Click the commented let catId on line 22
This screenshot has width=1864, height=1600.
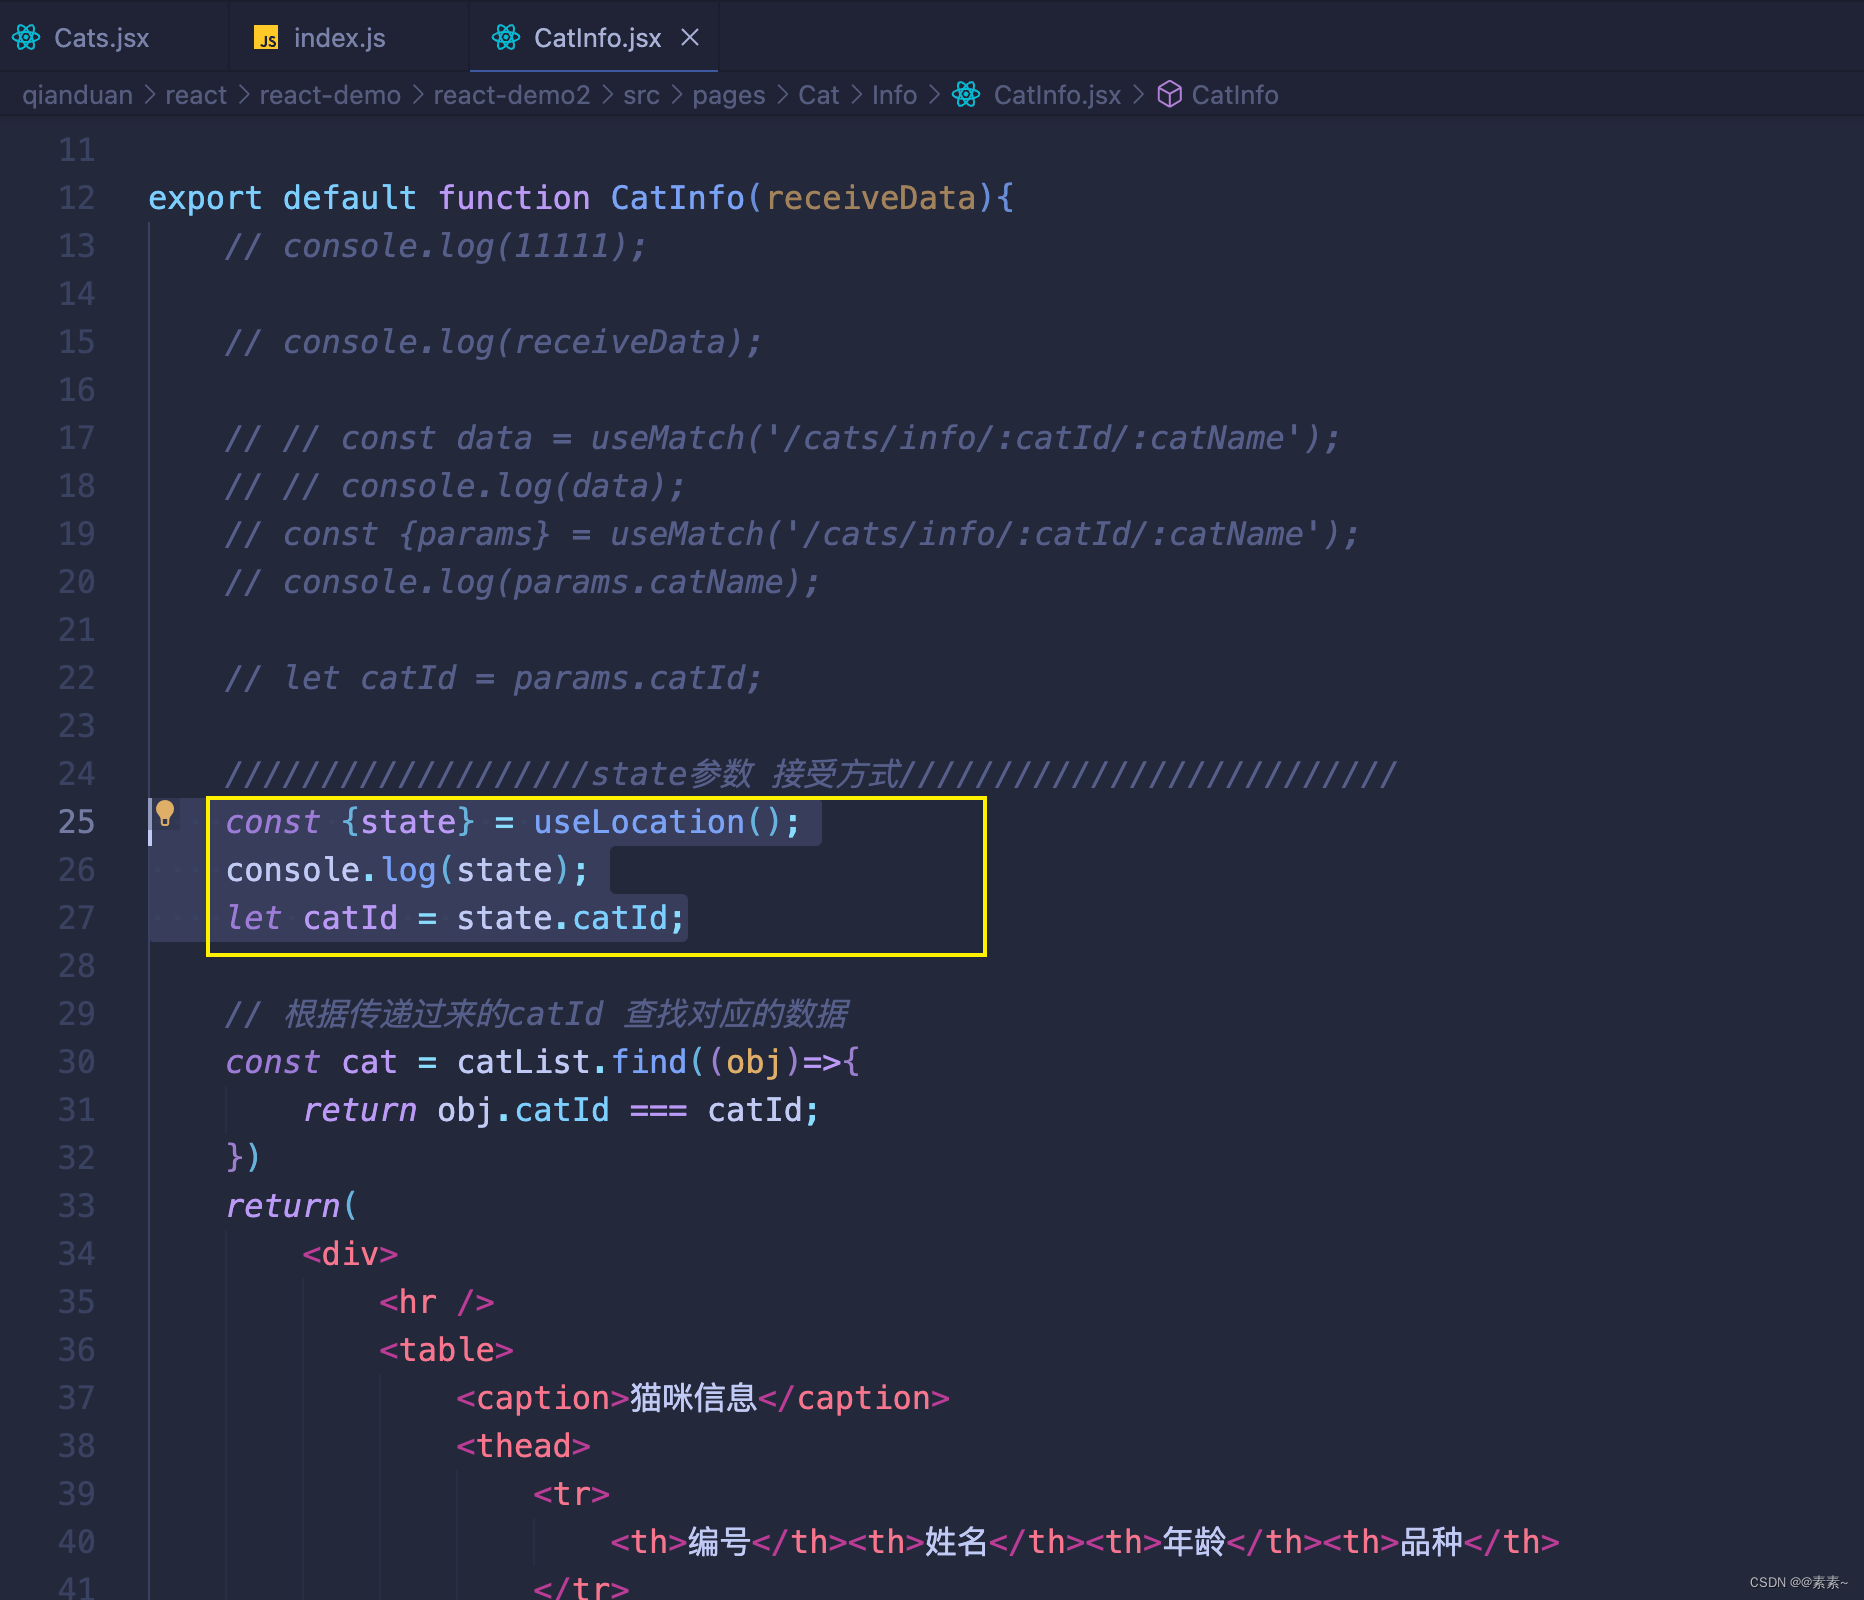click(x=493, y=678)
